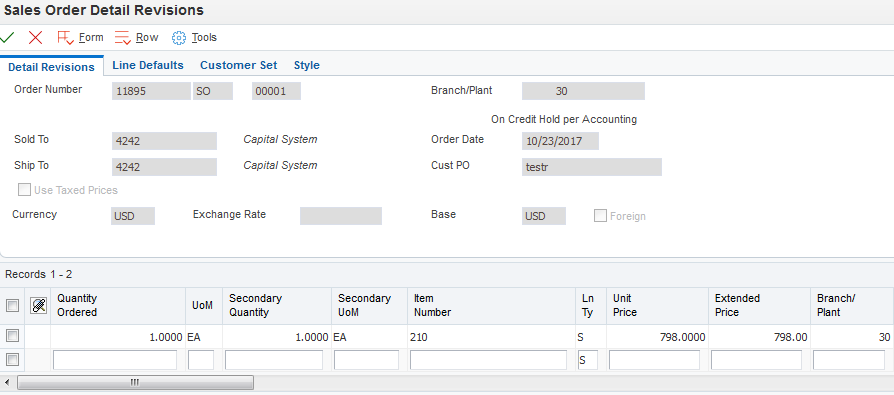Click the Order Date field 10/23/2017
Screen dimensions: 894x395
click(560, 141)
